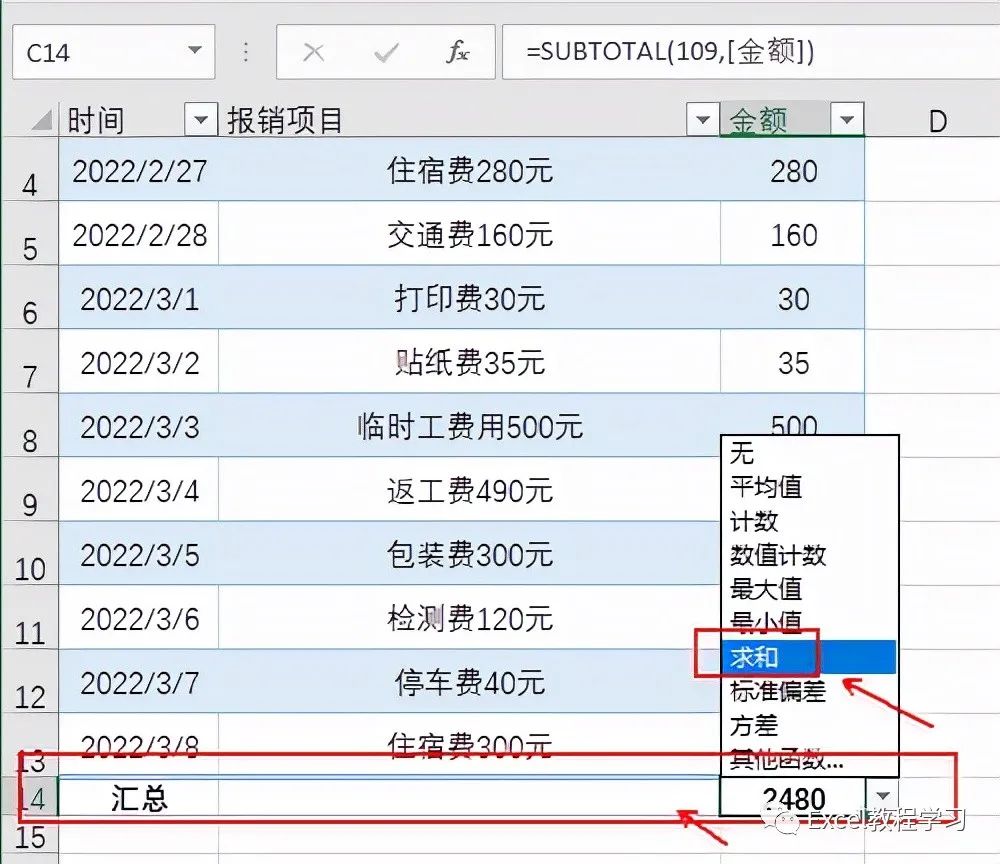Viewport: 1000px width, 864px height.
Task: Select the 金额 column header
Action: tap(776, 119)
